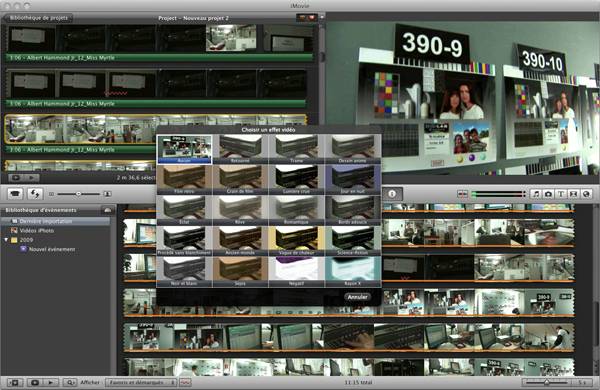The height and width of the screenshot is (390, 600).
Task: Click first green Albert Hammond Jr audio track
Action: point(159,58)
